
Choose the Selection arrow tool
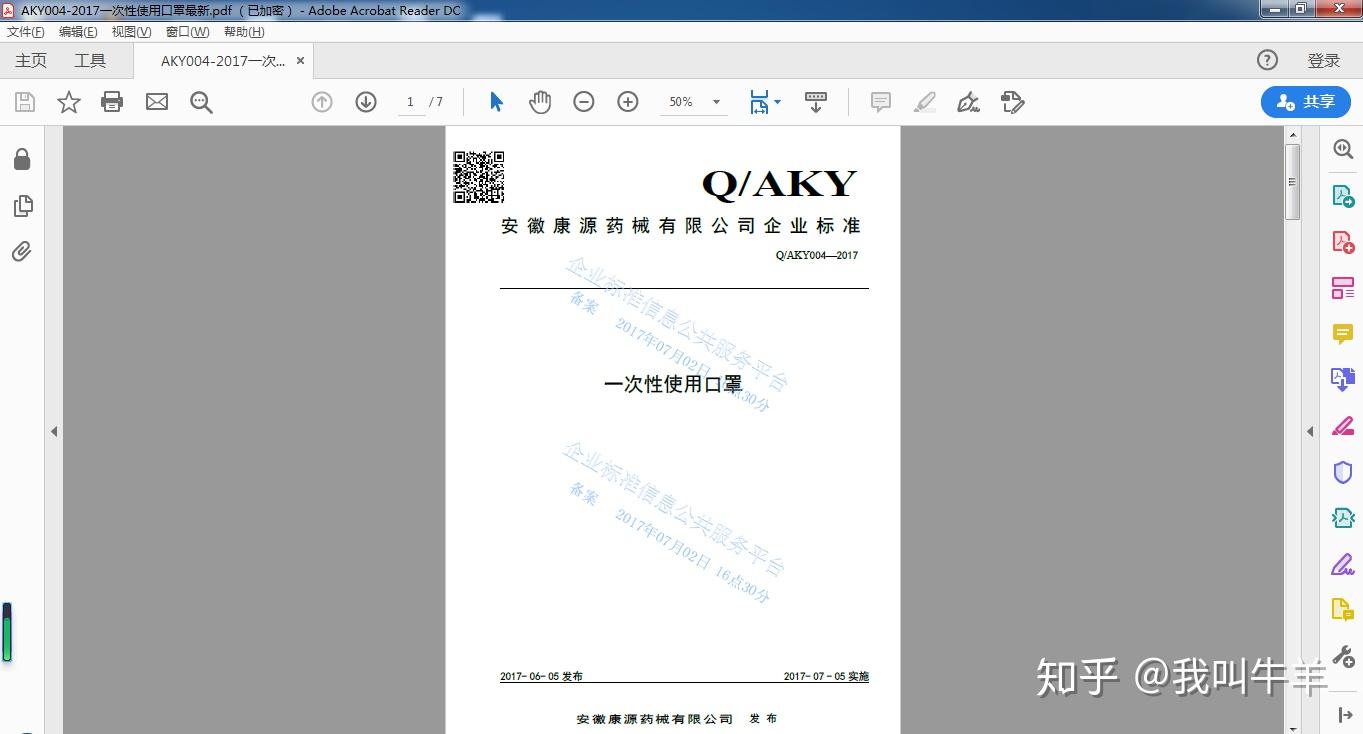(496, 102)
